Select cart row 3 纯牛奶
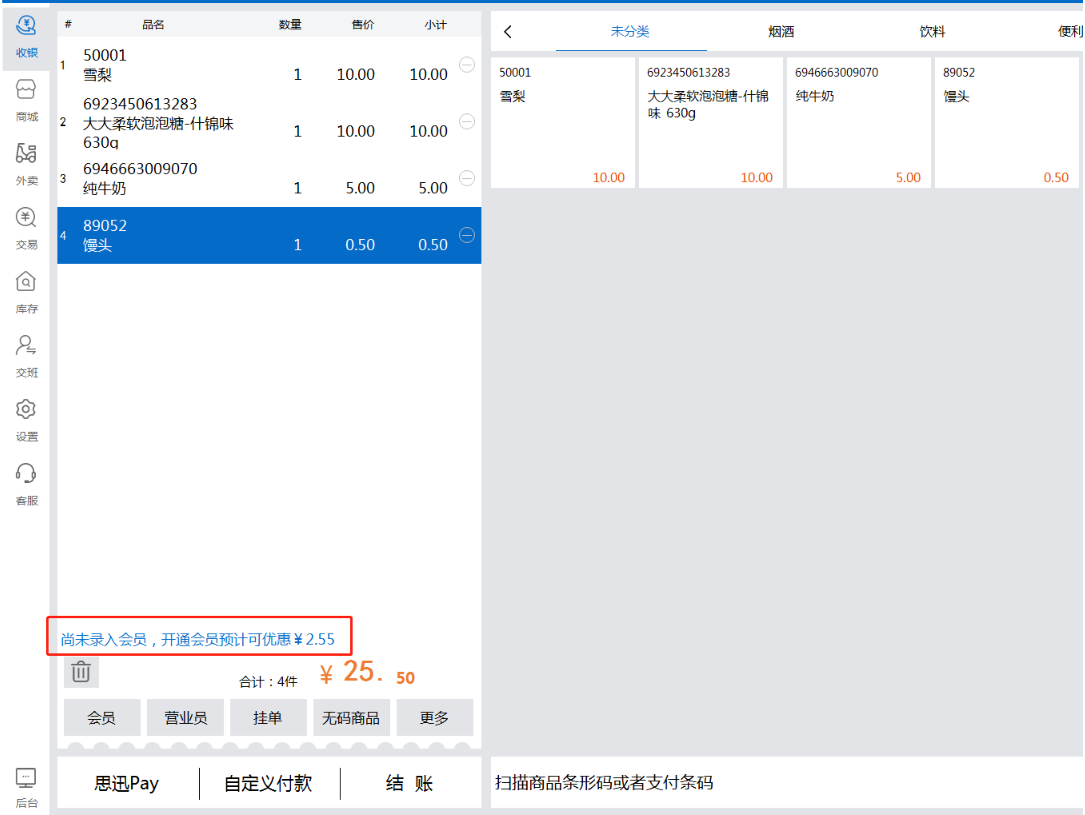 (269, 178)
